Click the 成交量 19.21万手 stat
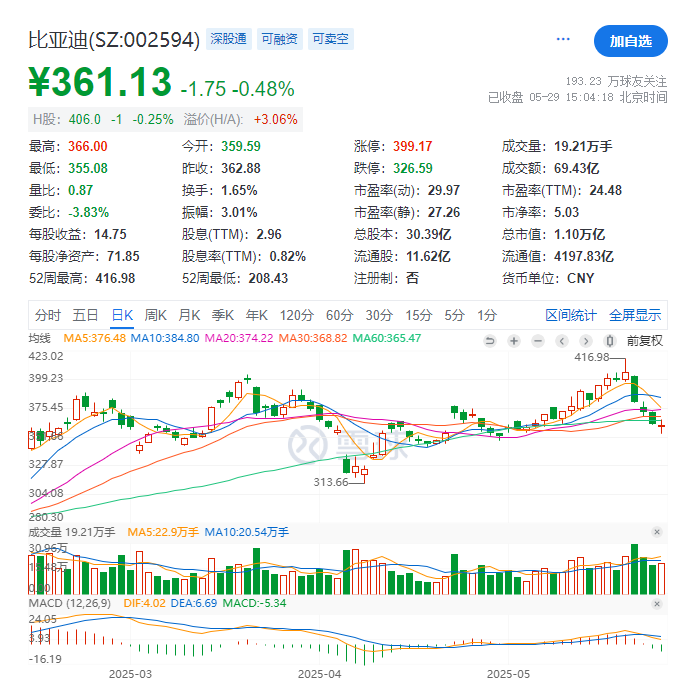Viewport: 688px width, 691px height. click(557, 146)
